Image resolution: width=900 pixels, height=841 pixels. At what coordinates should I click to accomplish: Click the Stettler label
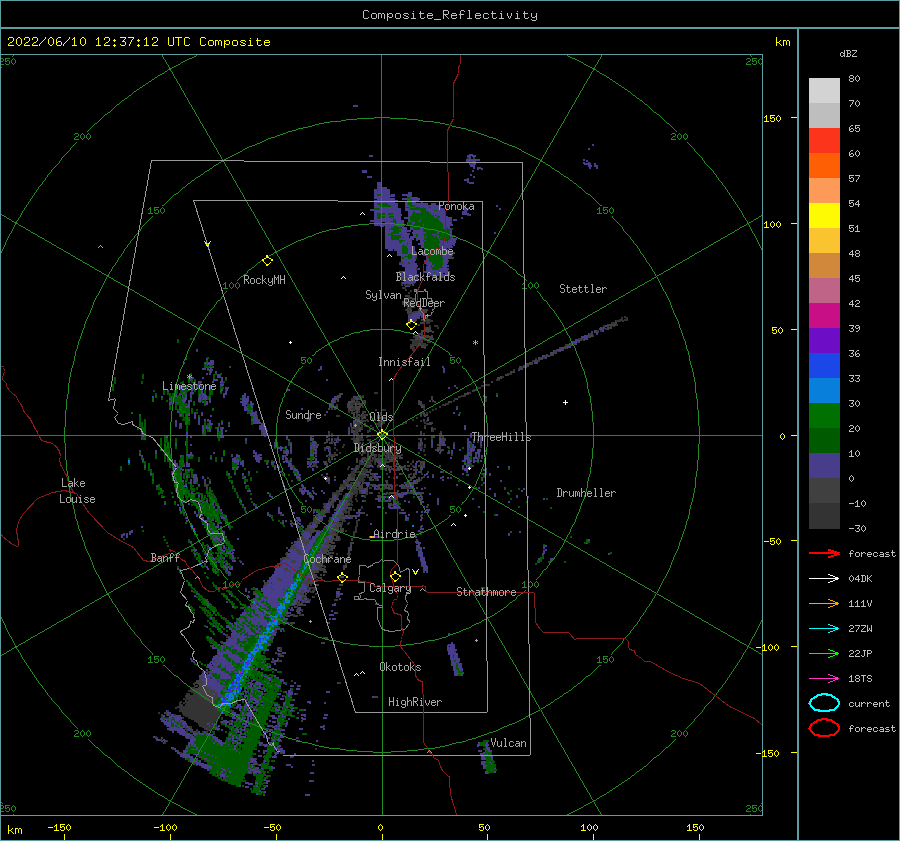[x=583, y=289]
